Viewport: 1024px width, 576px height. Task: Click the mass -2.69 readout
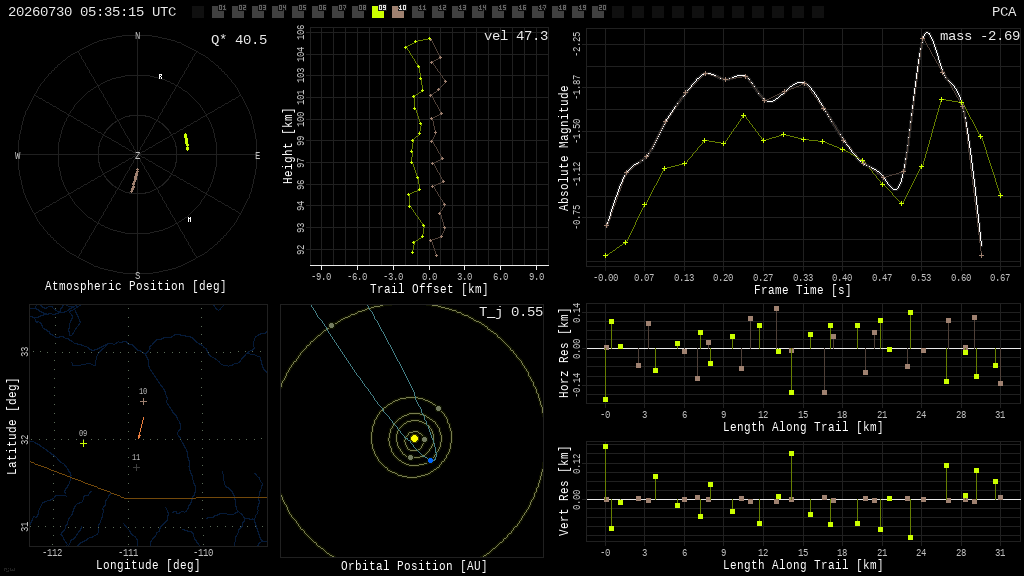coord(980,36)
